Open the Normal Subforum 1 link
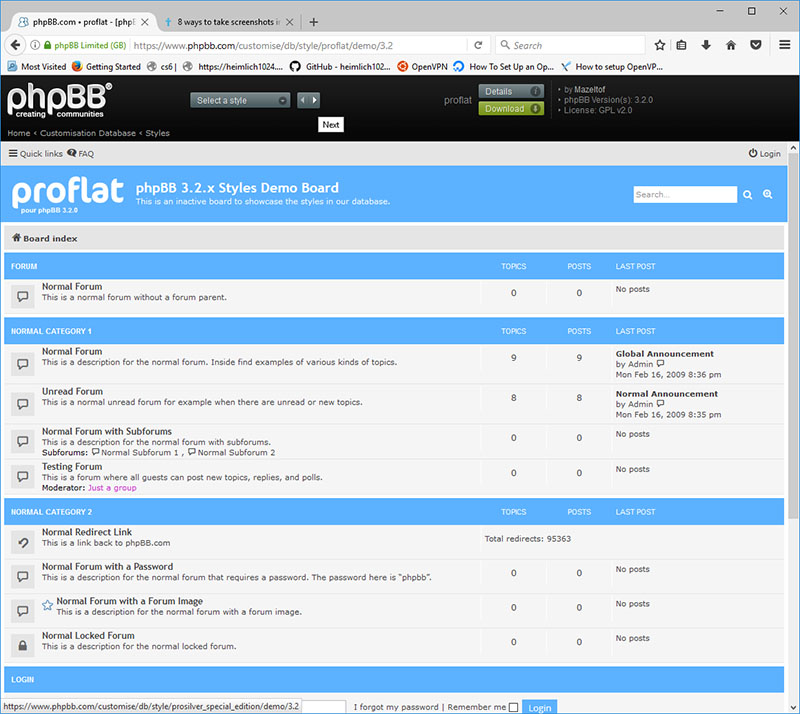Image resolution: width=800 pixels, height=714 pixels. pyautogui.click(x=140, y=452)
